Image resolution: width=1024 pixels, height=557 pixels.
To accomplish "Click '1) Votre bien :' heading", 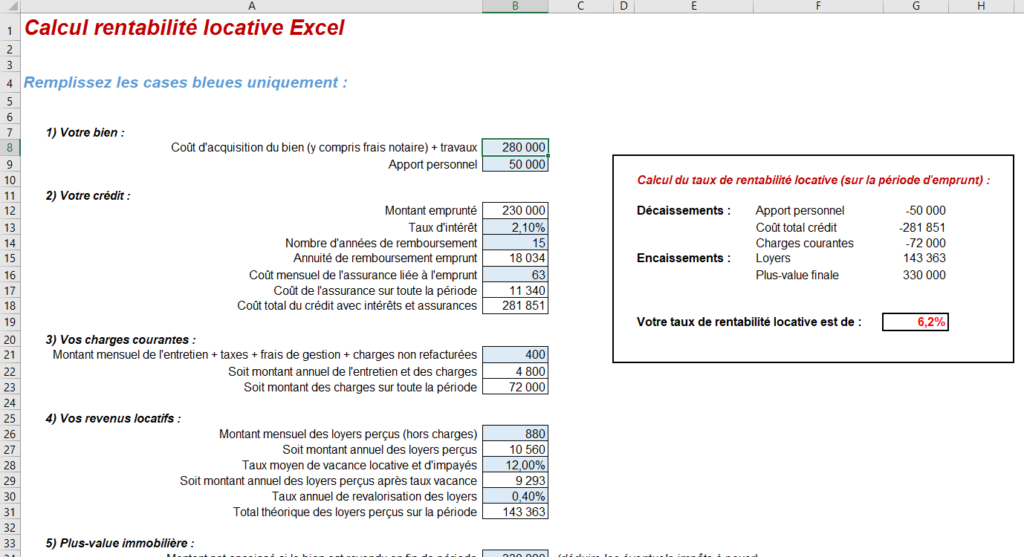I will pos(85,133).
